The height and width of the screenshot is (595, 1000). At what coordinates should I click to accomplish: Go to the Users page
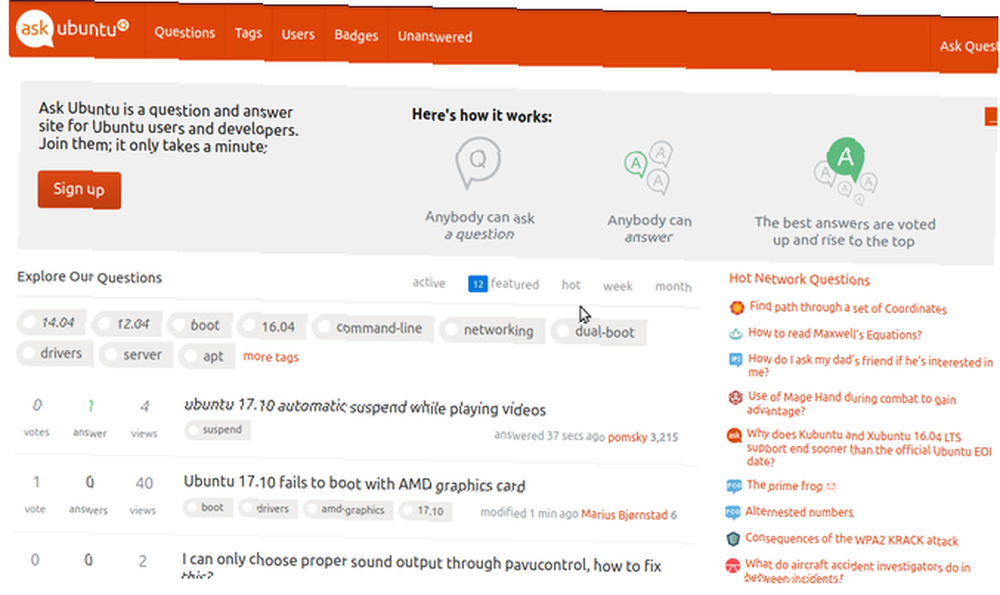pyautogui.click(x=298, y=34)
